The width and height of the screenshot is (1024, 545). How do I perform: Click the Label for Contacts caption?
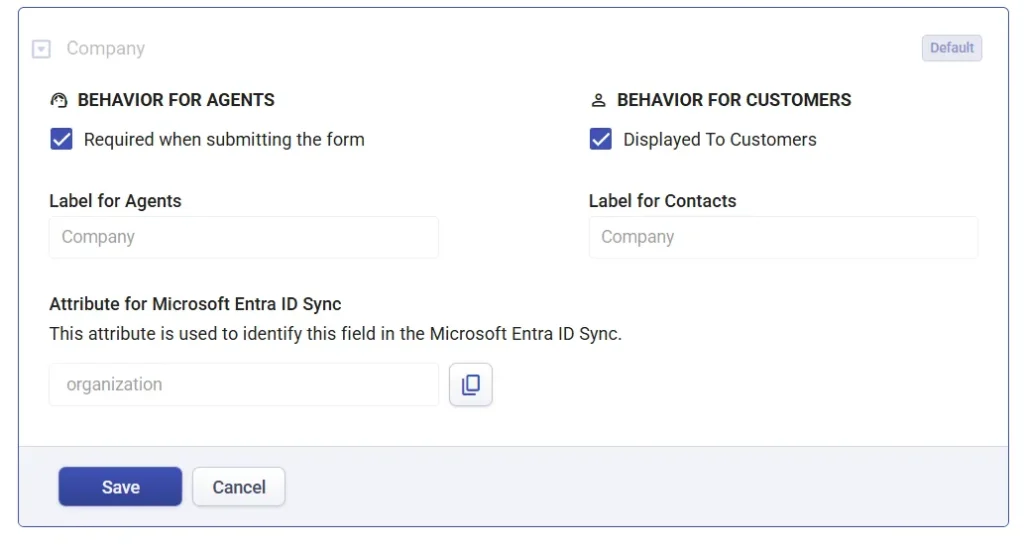662,201
